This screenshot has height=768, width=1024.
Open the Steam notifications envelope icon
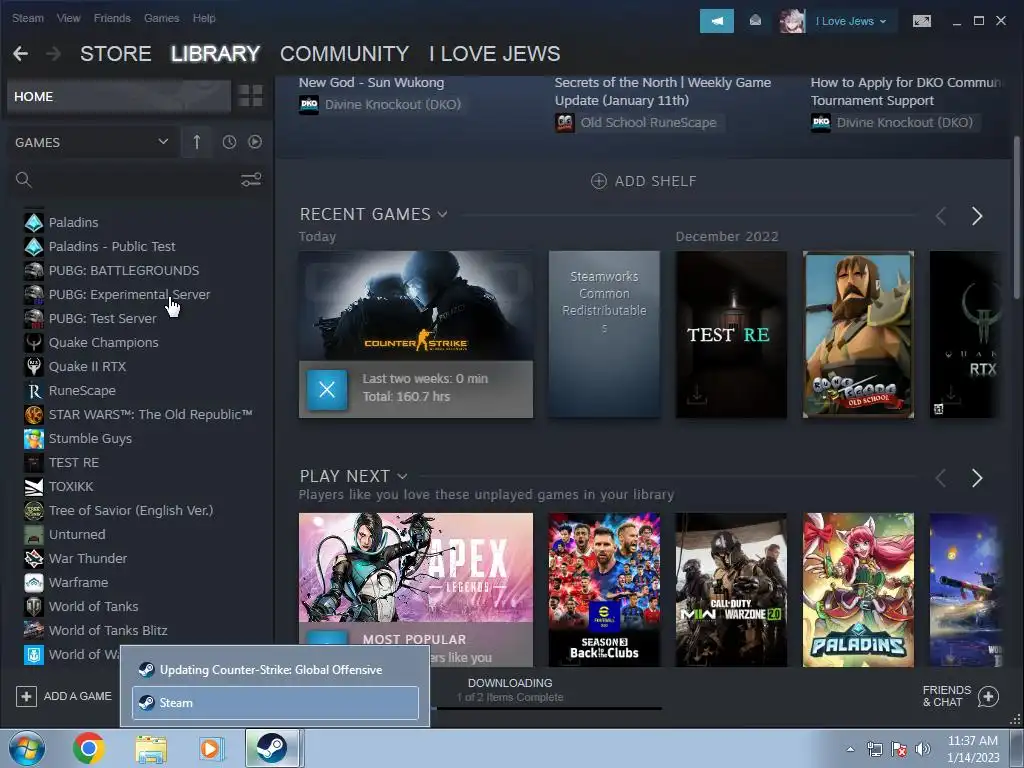pyautogui.click(x=755, y=21)
